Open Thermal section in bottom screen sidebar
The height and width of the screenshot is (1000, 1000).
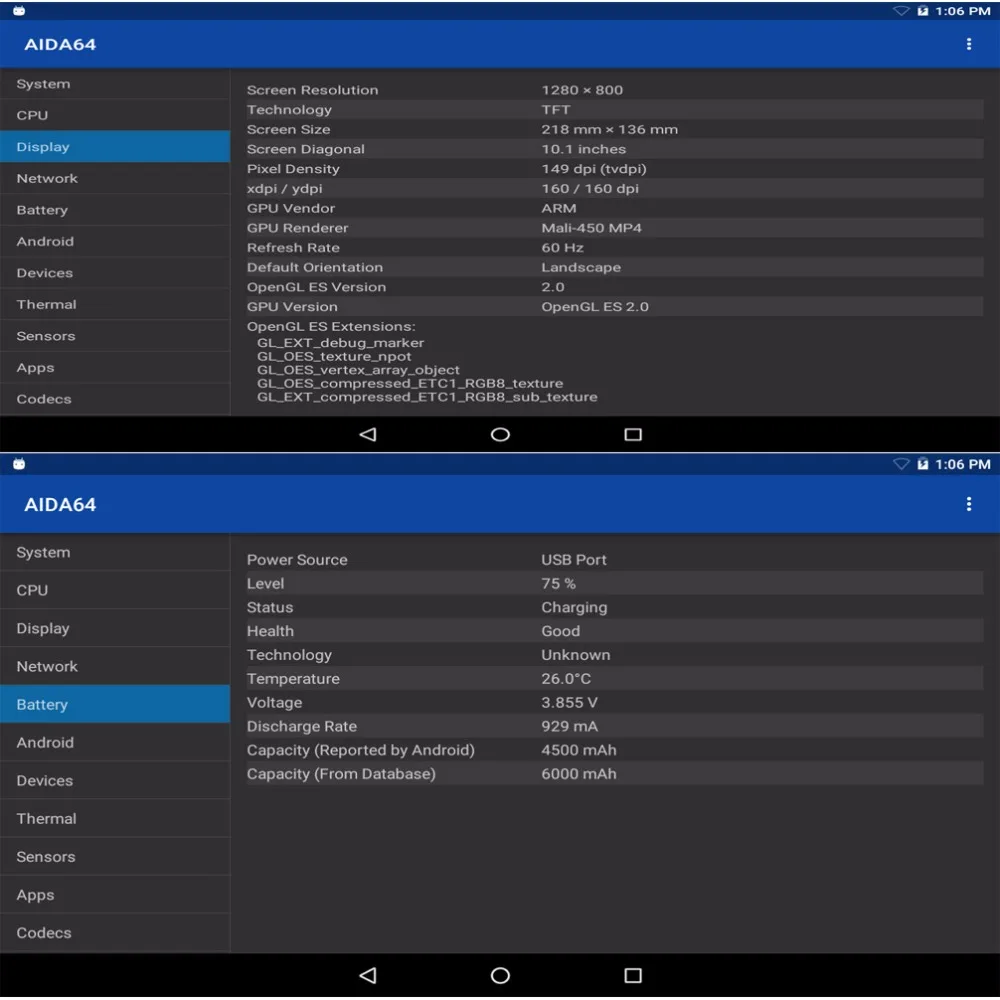coord(115,818)
